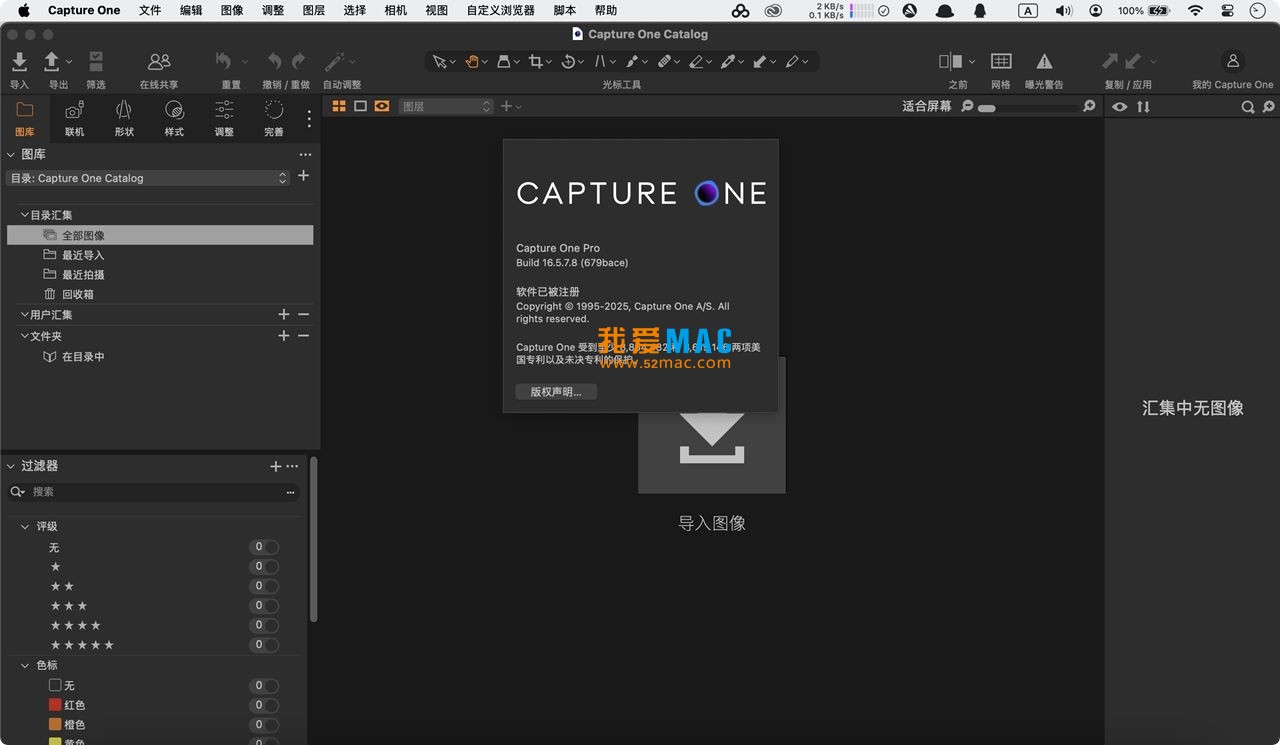Switch to the 样式 styles tool tab
The image size is (1280, 745).
tap(174, 118)
